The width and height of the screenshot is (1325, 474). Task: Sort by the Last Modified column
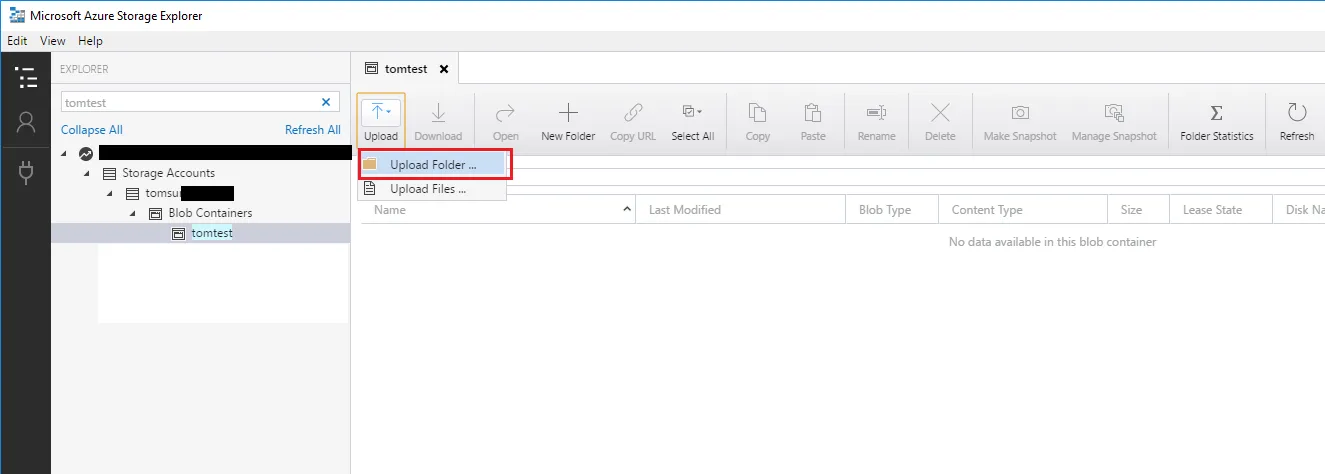741,210
